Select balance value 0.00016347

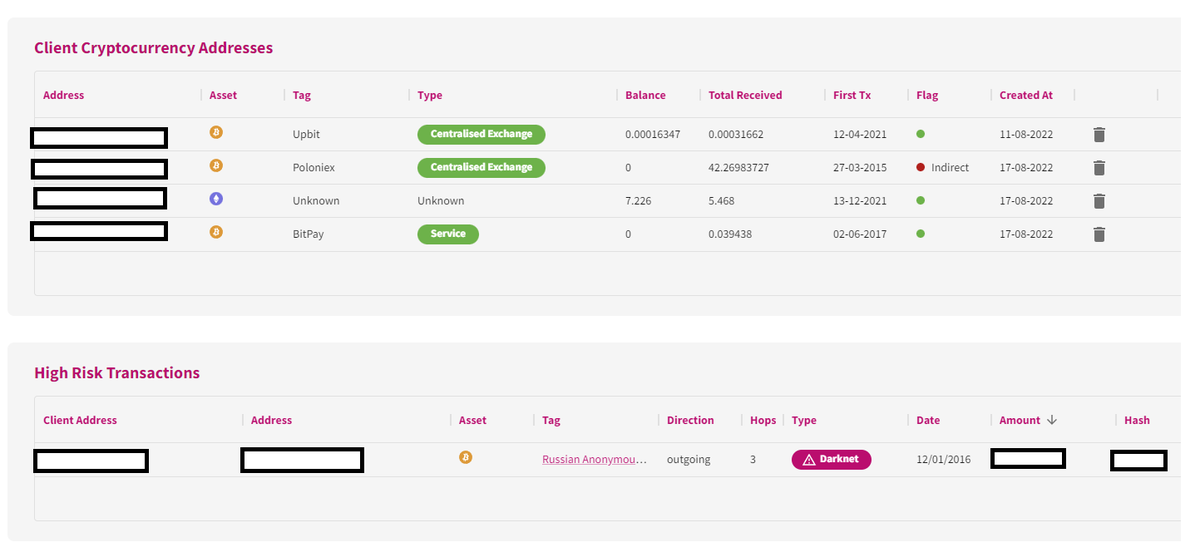pos(652,134)
